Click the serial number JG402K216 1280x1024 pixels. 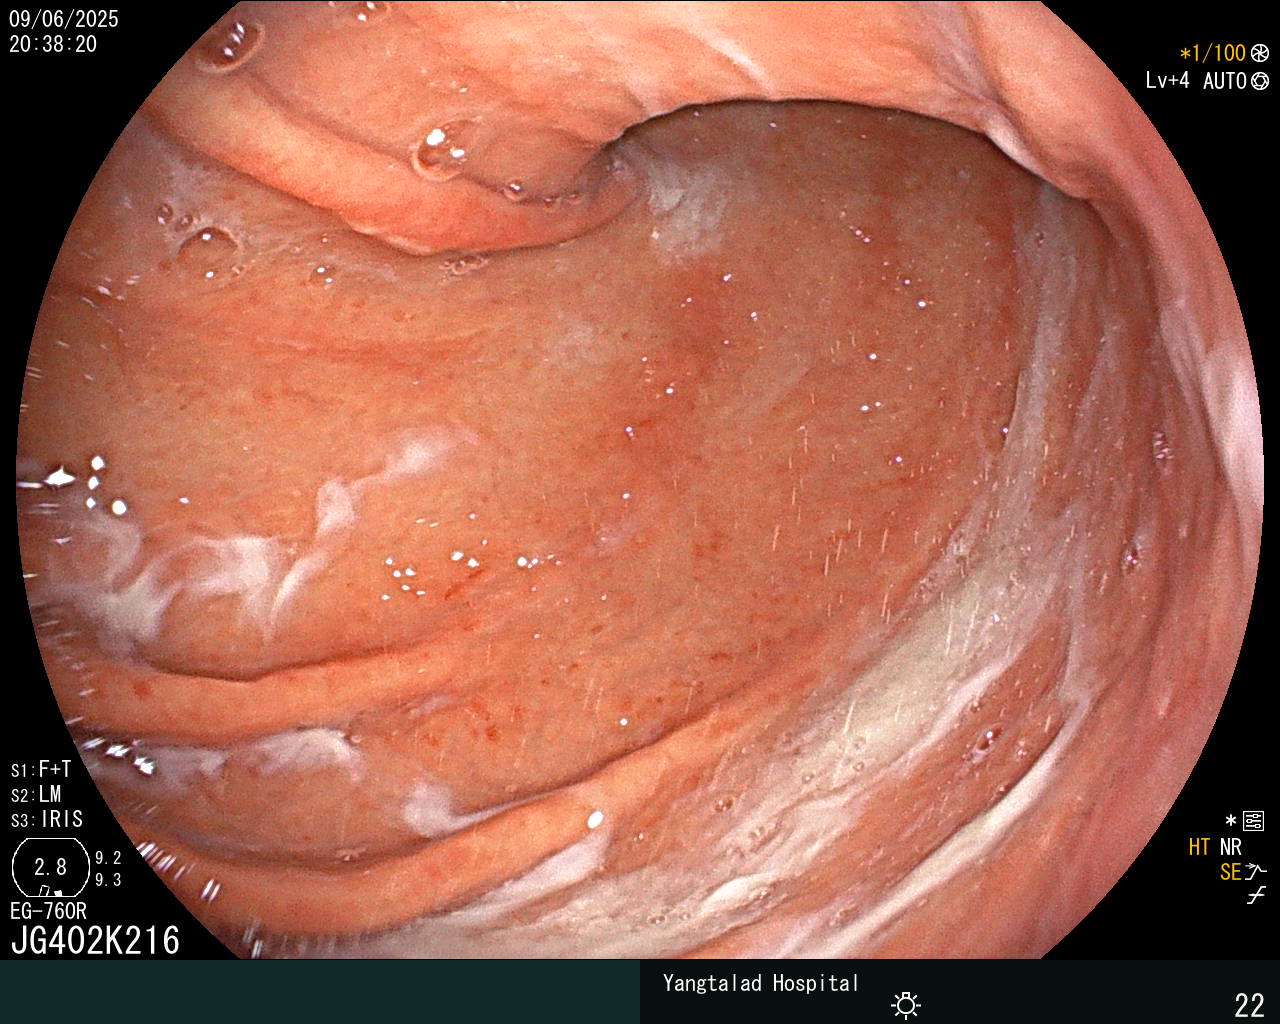click(x=95, y=940)
